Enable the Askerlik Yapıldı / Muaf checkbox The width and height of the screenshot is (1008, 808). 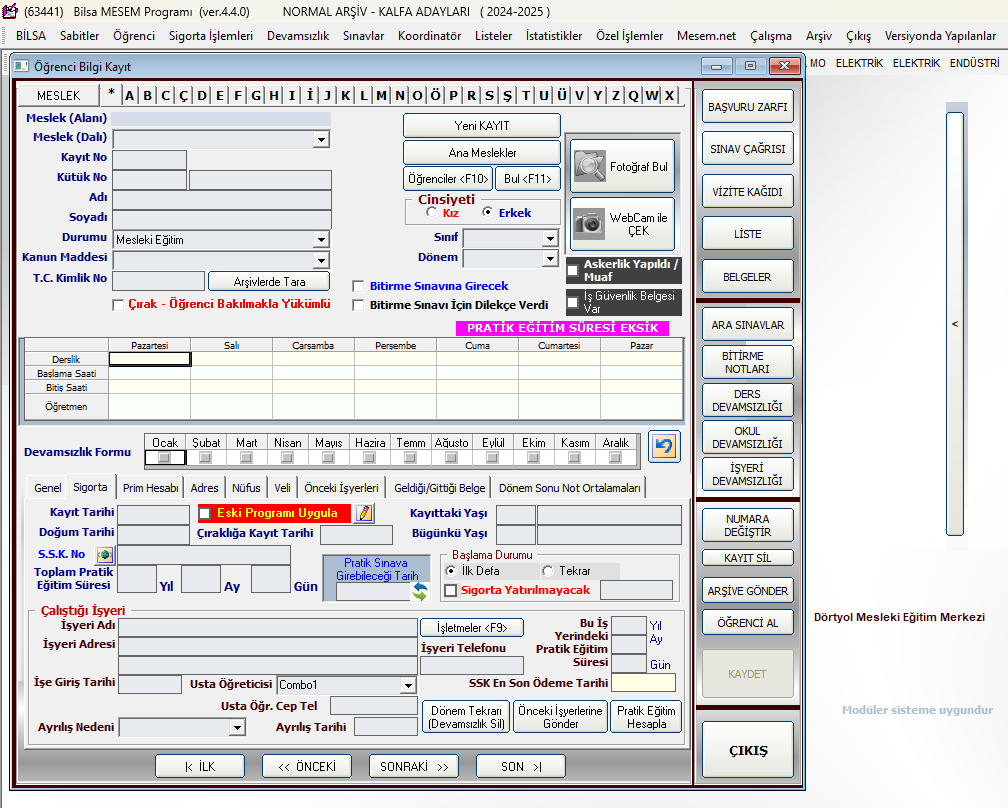click(x=573, y=270)
